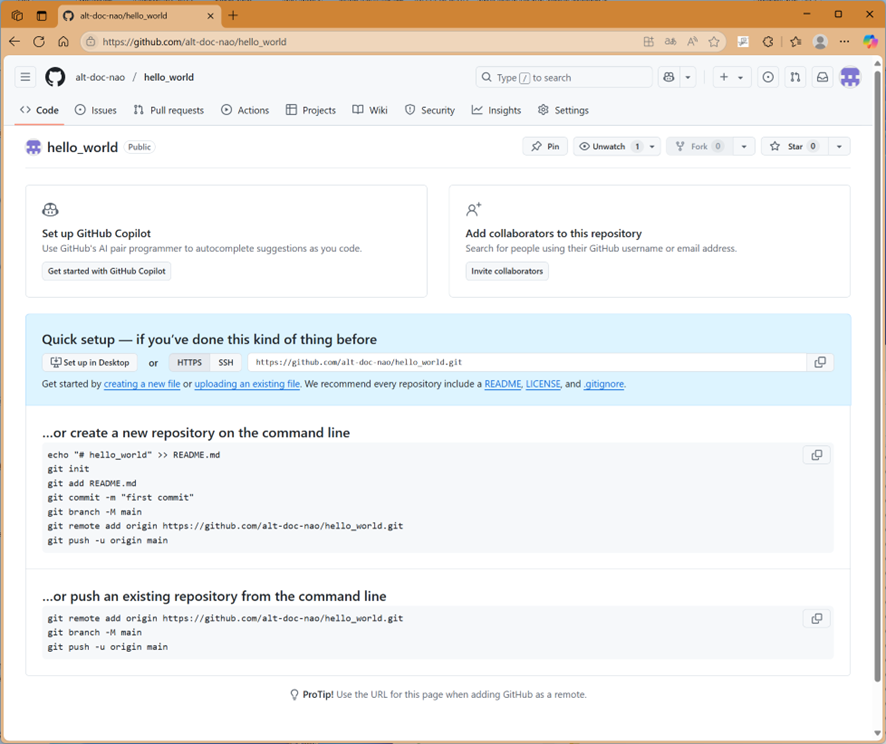Toggle Read aloud icon in address bar

(692, 41)
